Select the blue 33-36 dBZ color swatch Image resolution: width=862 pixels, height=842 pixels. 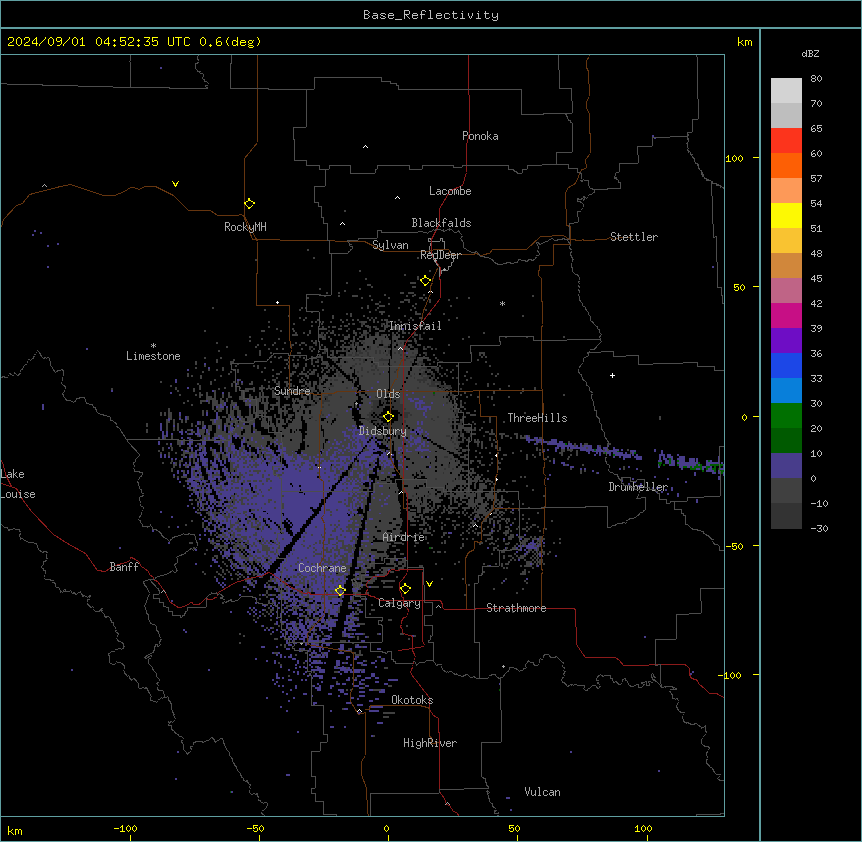tap(786, 365)
